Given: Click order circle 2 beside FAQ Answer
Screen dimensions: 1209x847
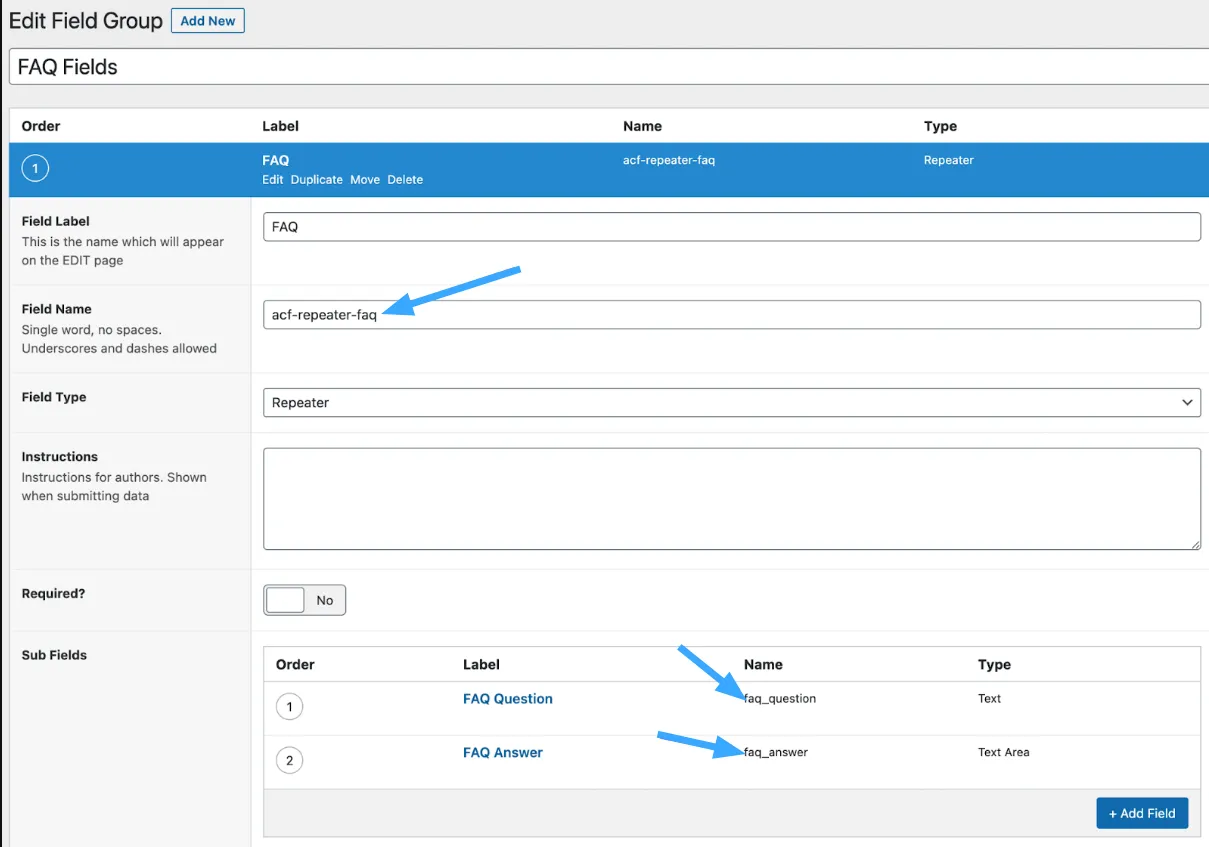Looking at the screenshot, I should click(x=289, y=761).
